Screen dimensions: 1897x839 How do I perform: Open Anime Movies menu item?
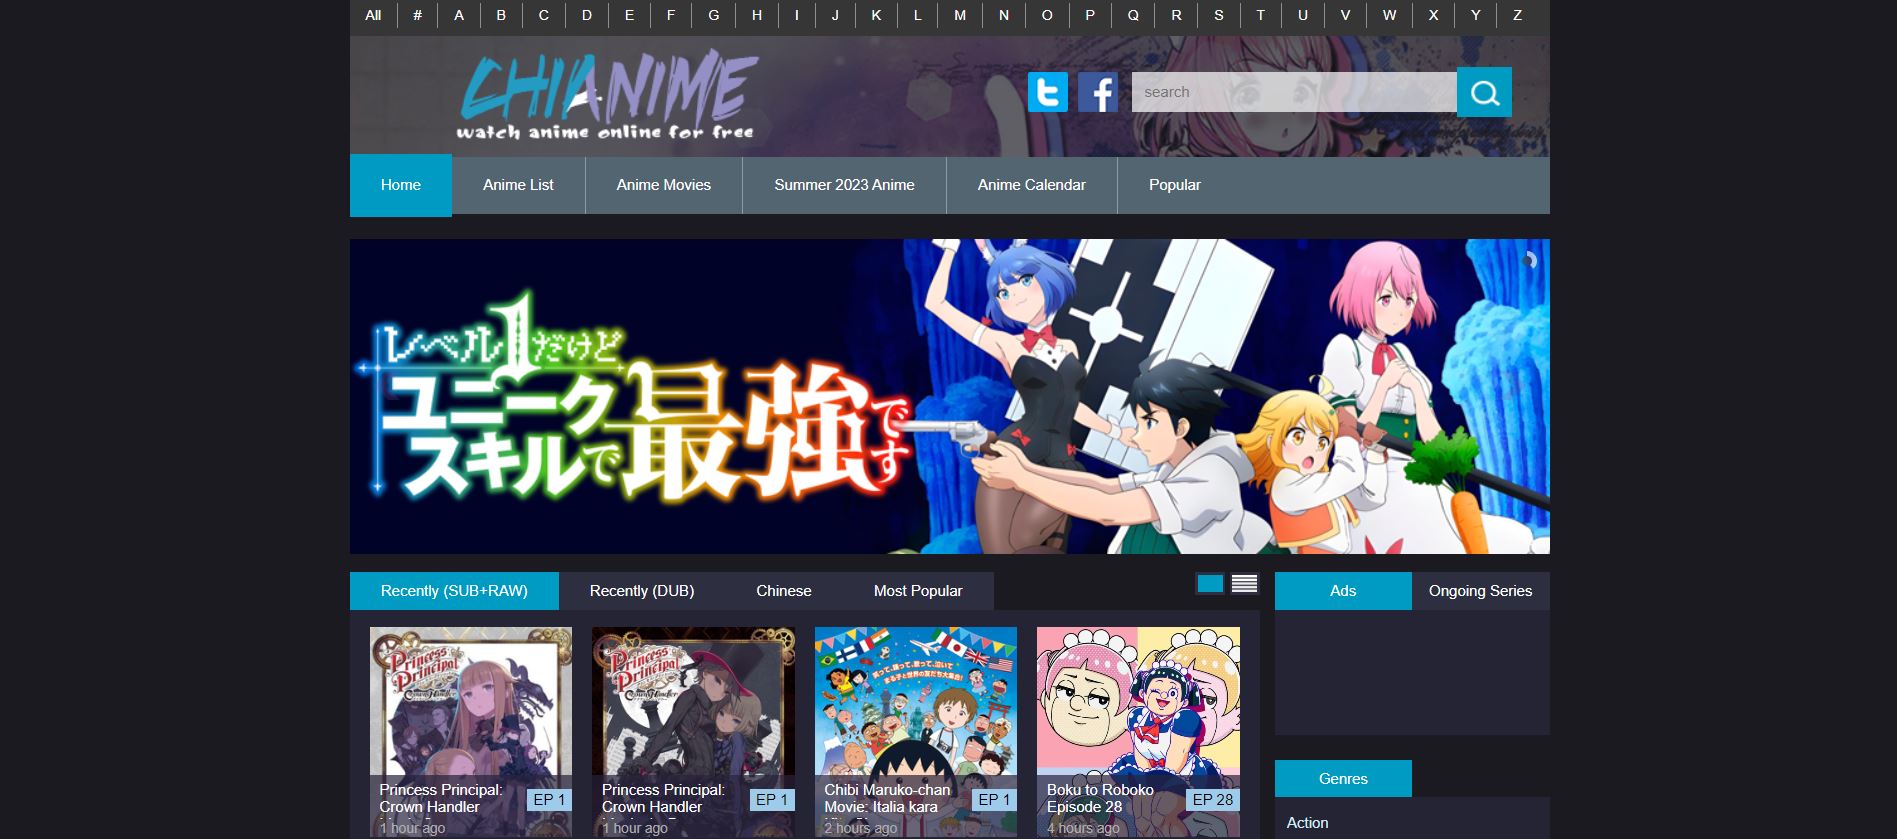point(664,185)
